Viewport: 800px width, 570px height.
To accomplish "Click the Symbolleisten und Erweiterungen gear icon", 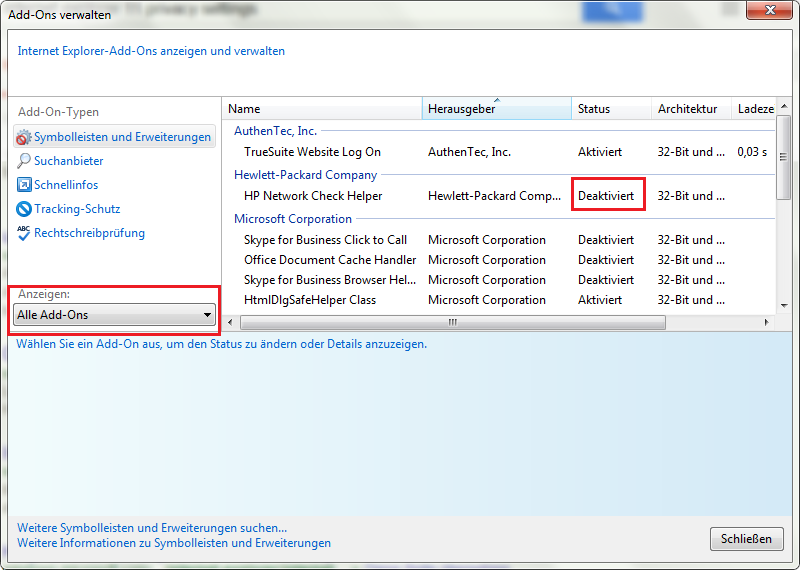I will [25, 137].
